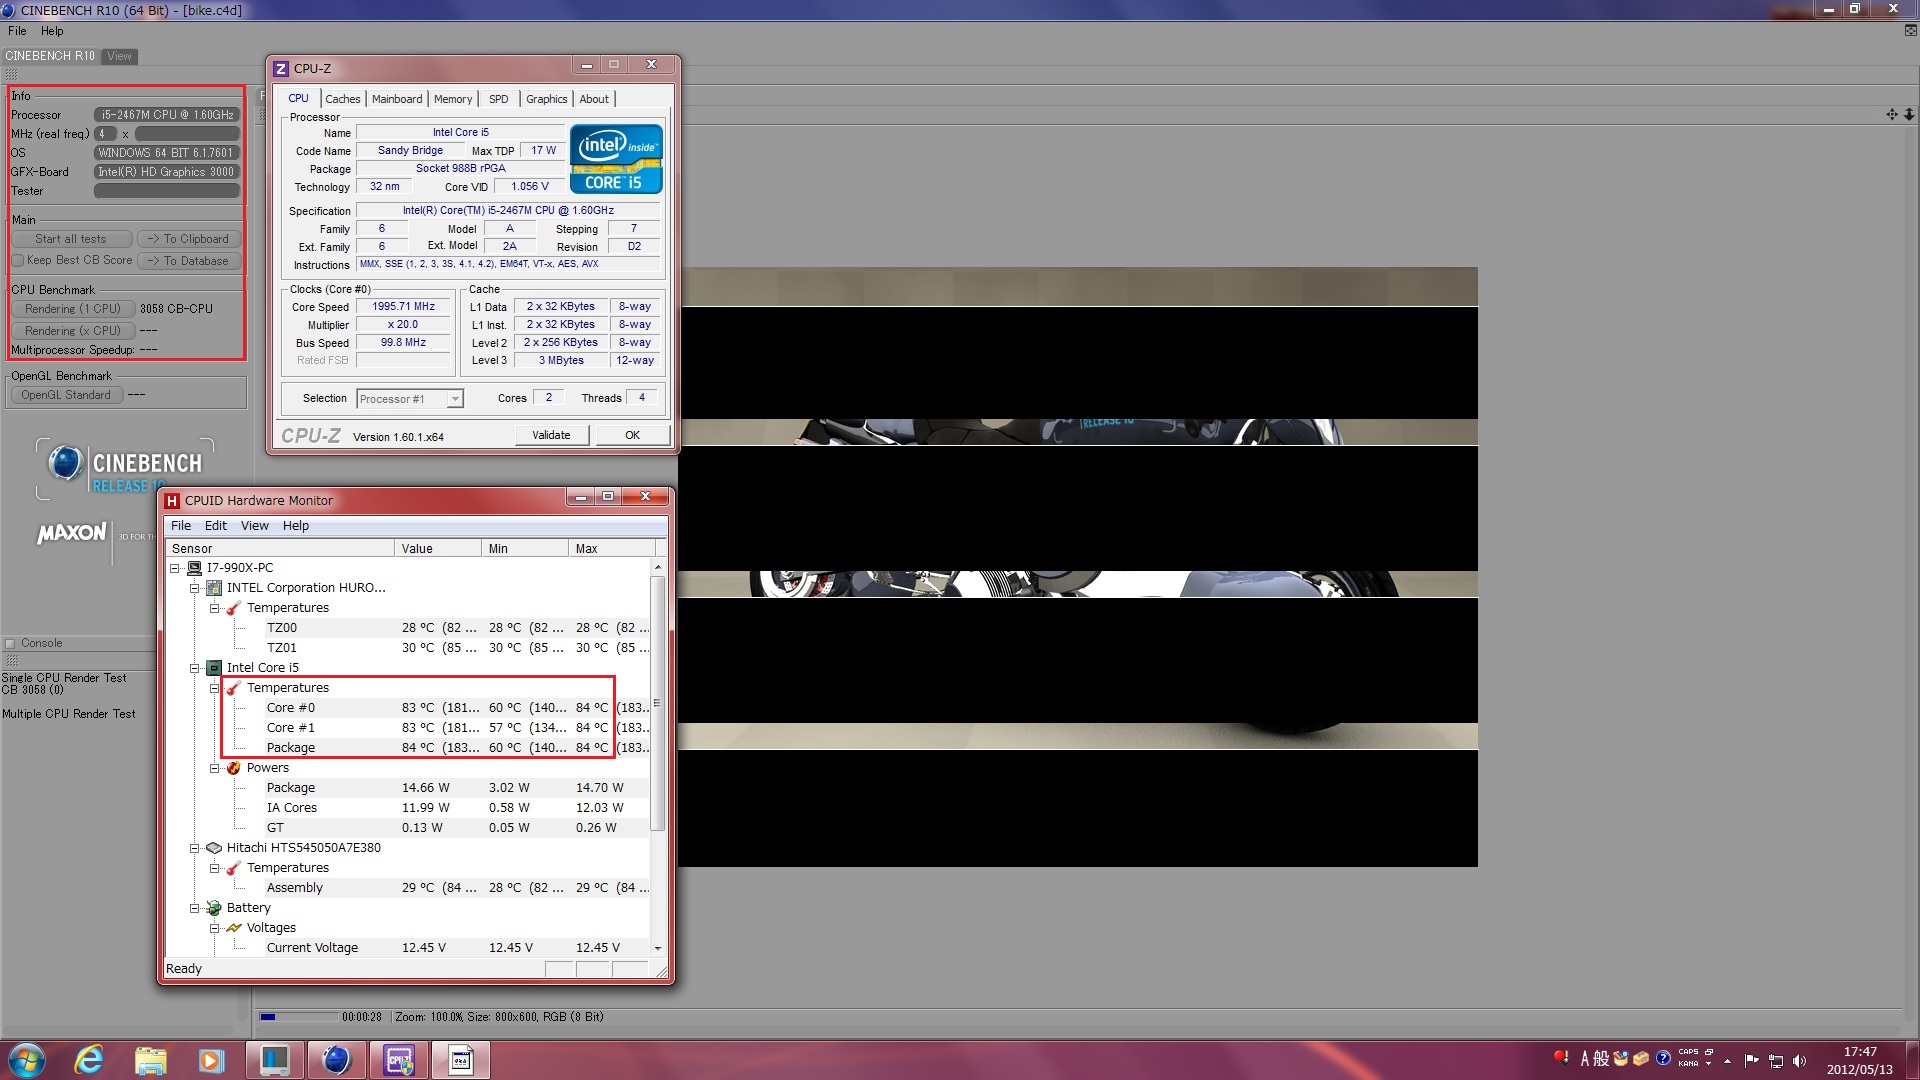Screen dimensions: 1920x1080
Task: Click the taskbar clock showing 17:47
Action: pos(1860,1060)
